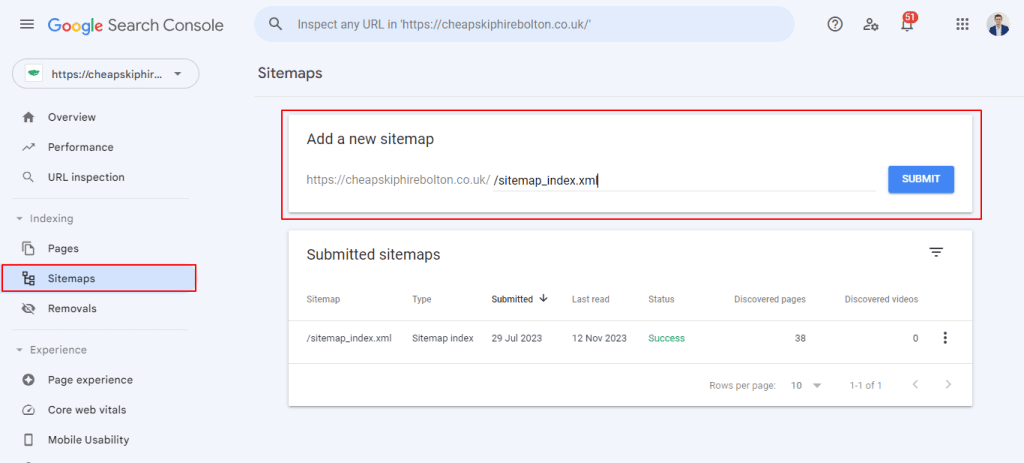Select Sitemaps in sidebar

[99, 278]
